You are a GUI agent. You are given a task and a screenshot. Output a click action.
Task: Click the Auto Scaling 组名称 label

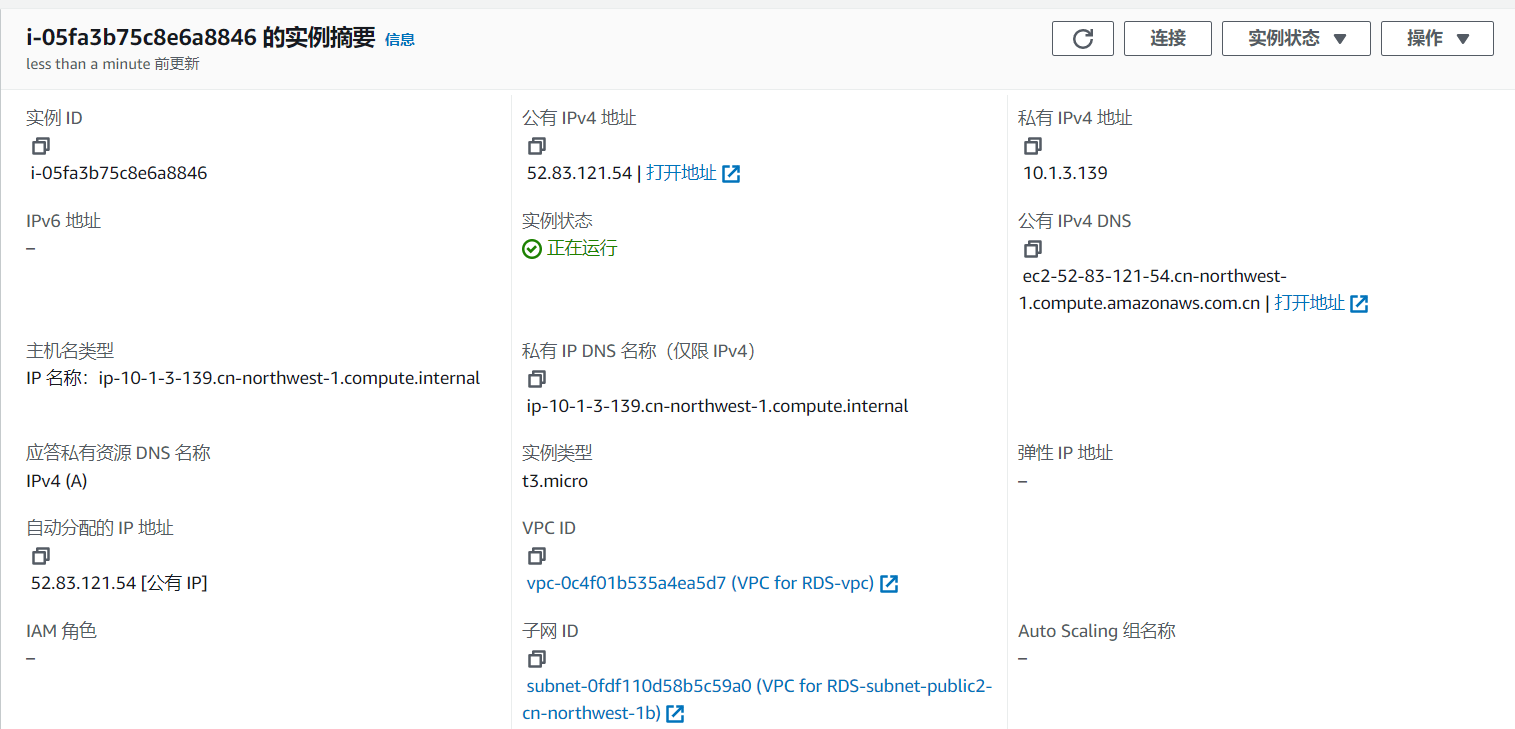click(1097, 631)
